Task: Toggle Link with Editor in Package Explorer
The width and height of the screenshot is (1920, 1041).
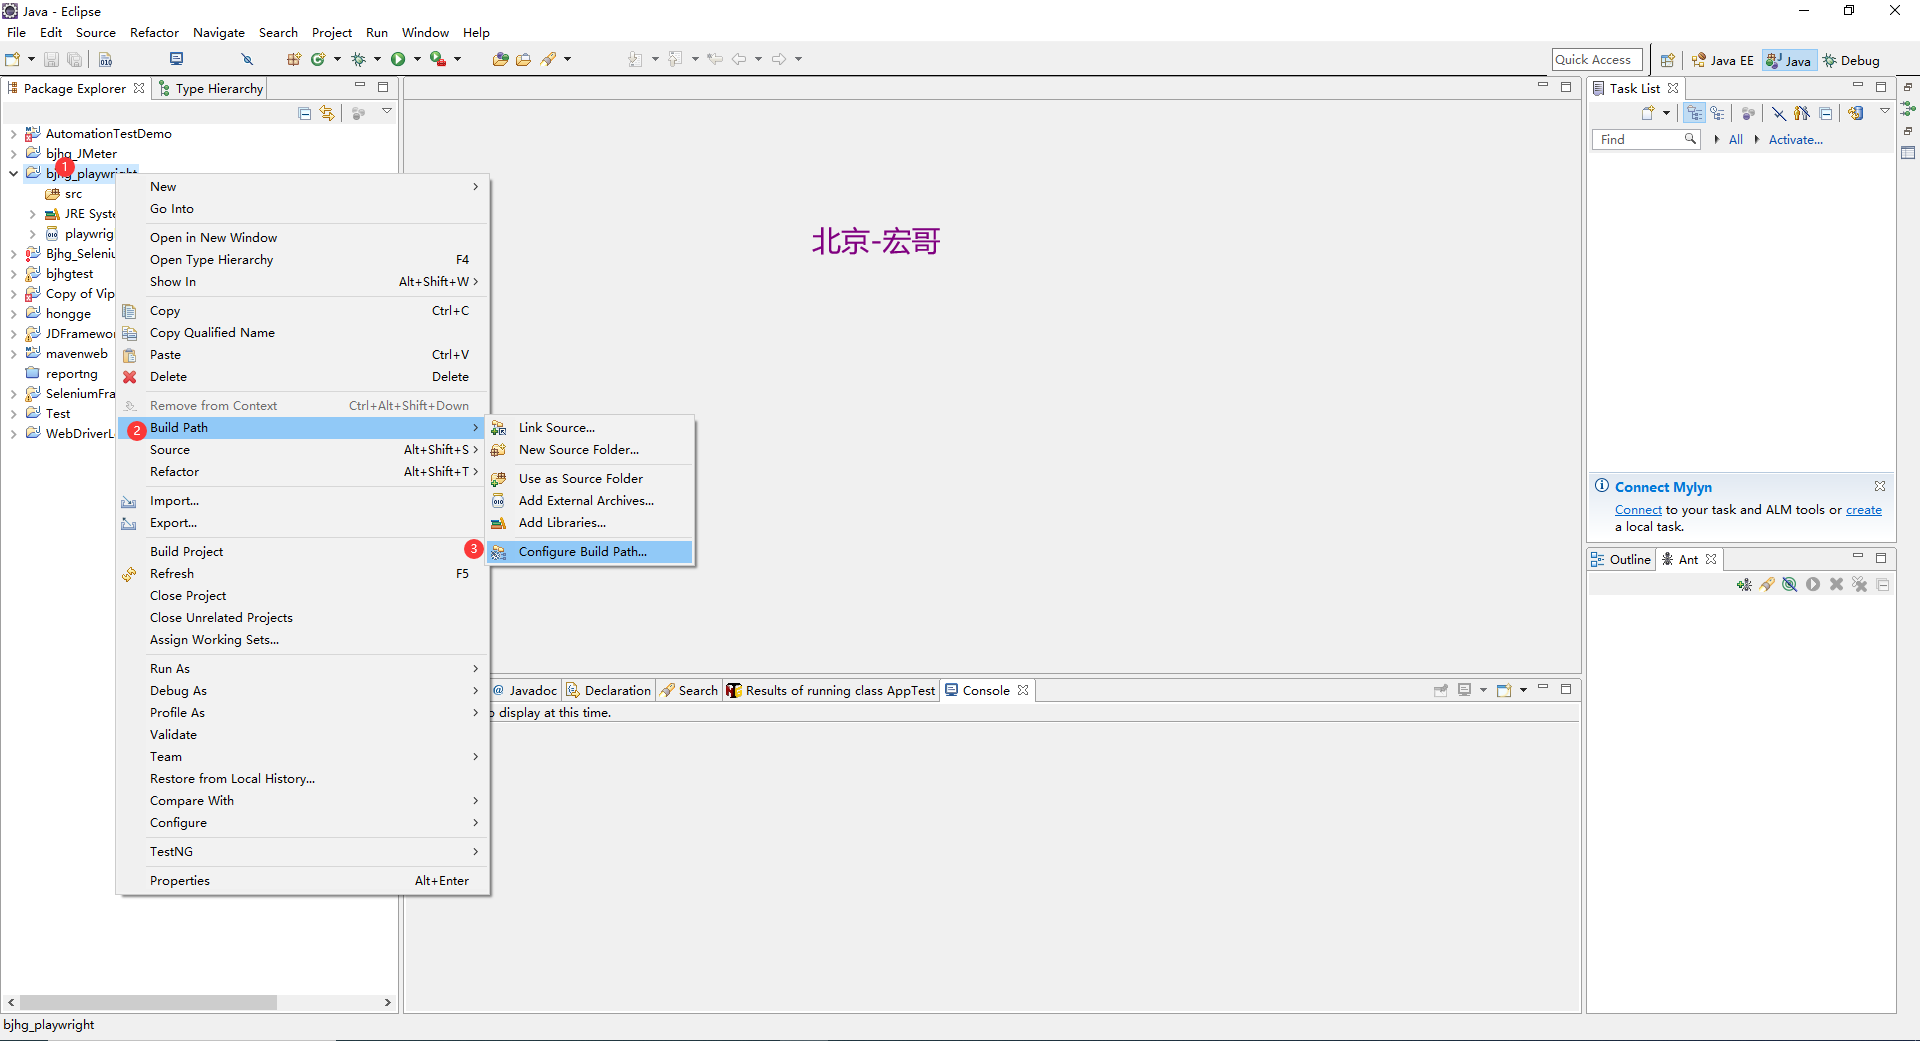Action: click(x=327, y=112)
